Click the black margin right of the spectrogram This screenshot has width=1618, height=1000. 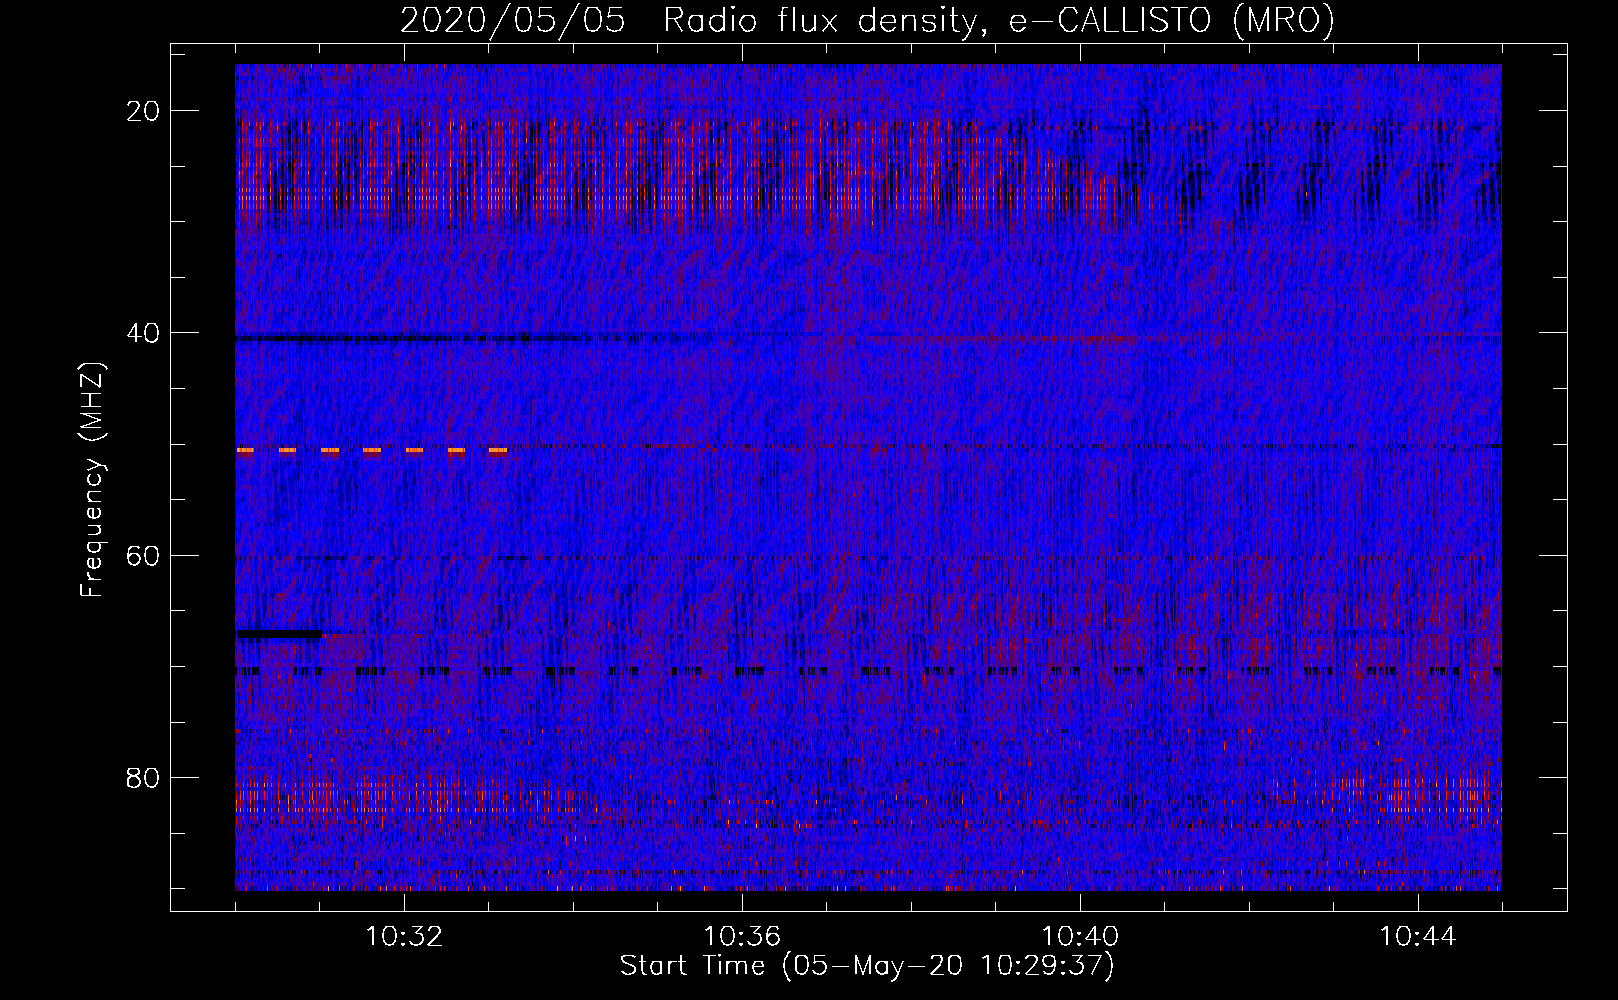tap(1533, 477)
